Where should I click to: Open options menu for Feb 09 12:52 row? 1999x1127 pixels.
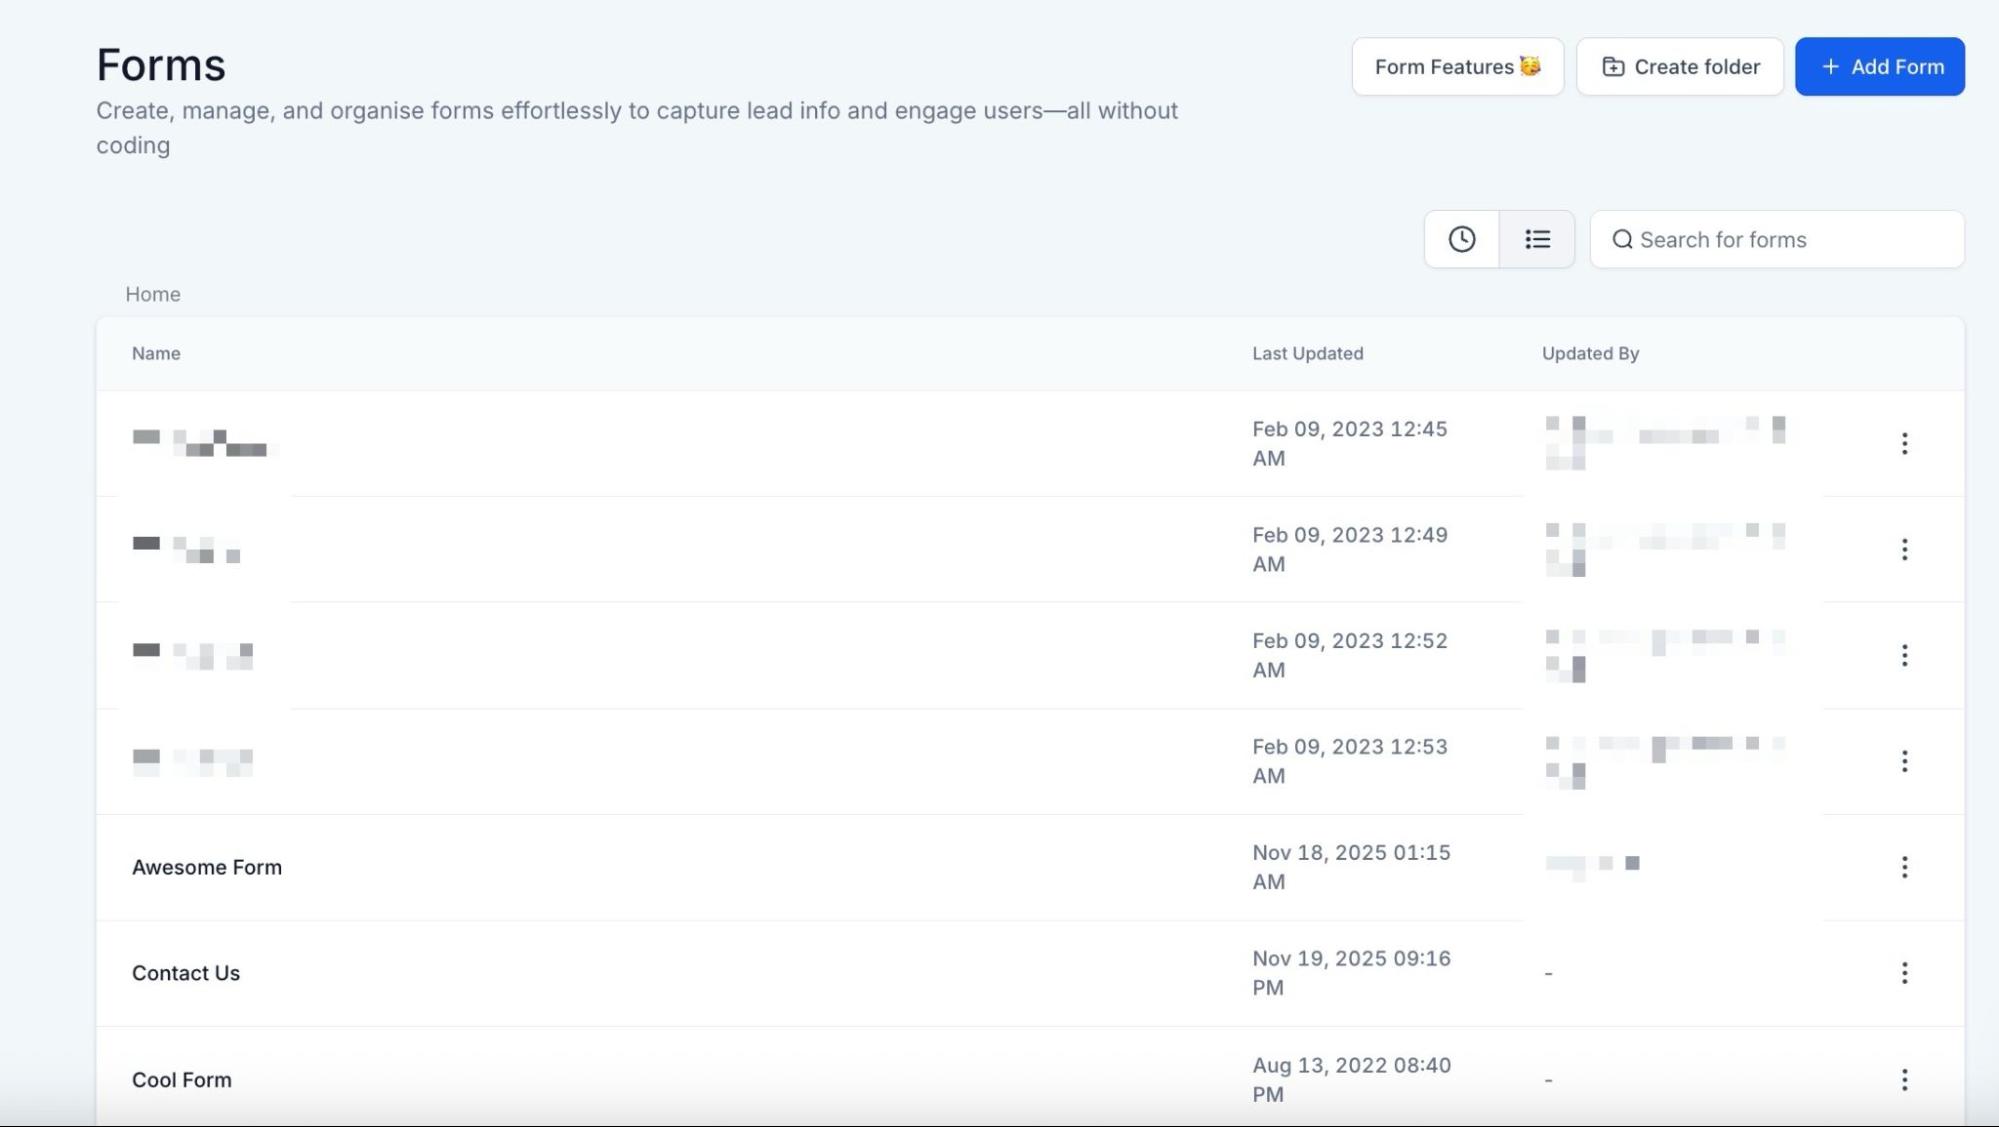[x=1904, y=655]
